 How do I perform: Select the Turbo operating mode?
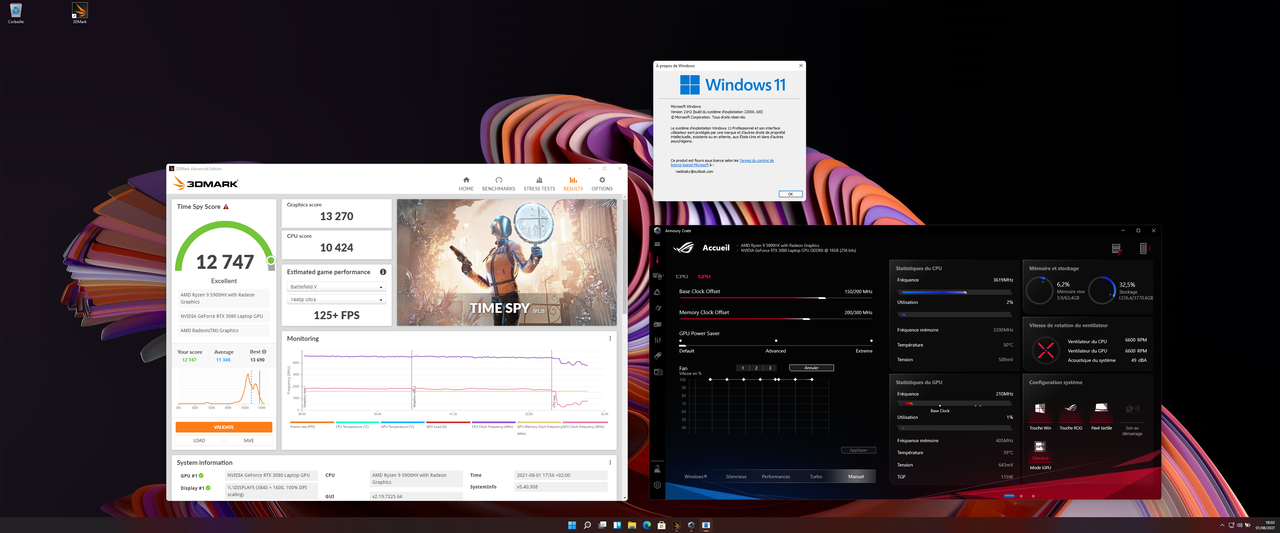(816, 476)
